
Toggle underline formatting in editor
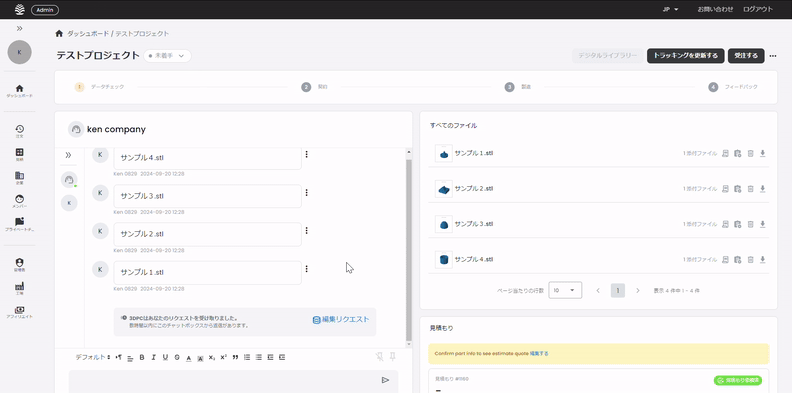click(x=165, y=357)
